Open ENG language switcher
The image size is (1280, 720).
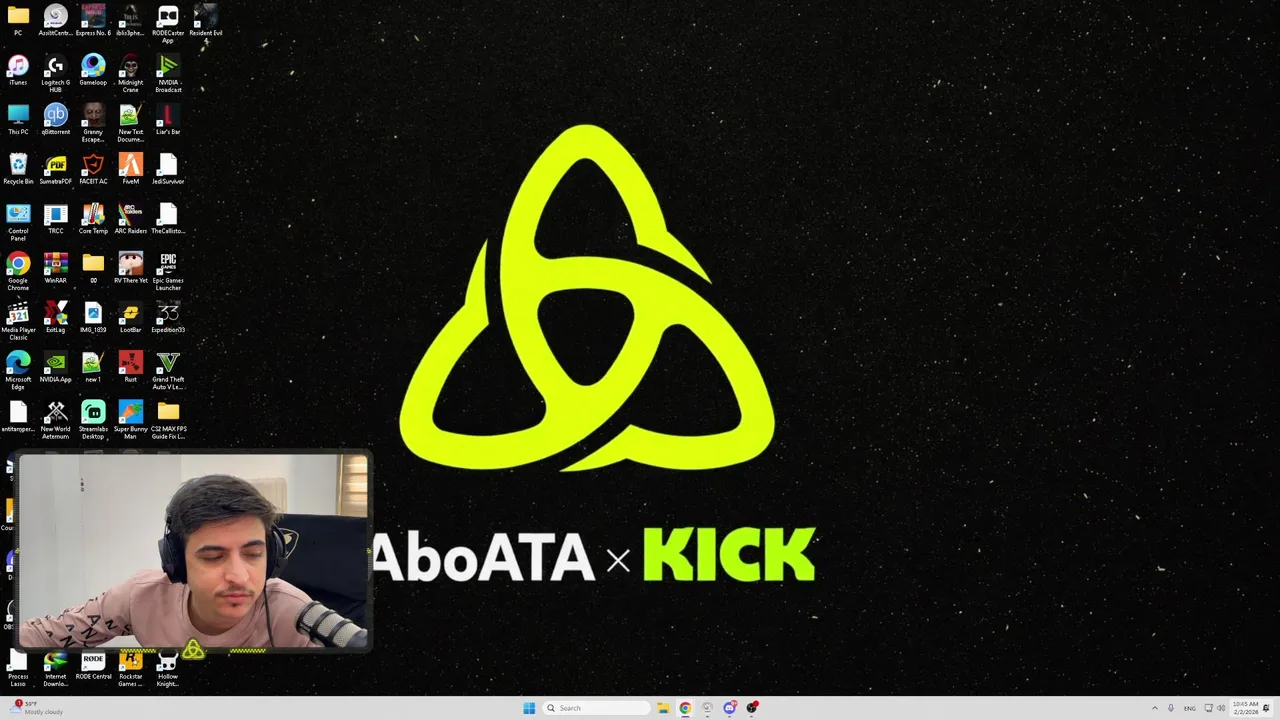[1190, 708]
